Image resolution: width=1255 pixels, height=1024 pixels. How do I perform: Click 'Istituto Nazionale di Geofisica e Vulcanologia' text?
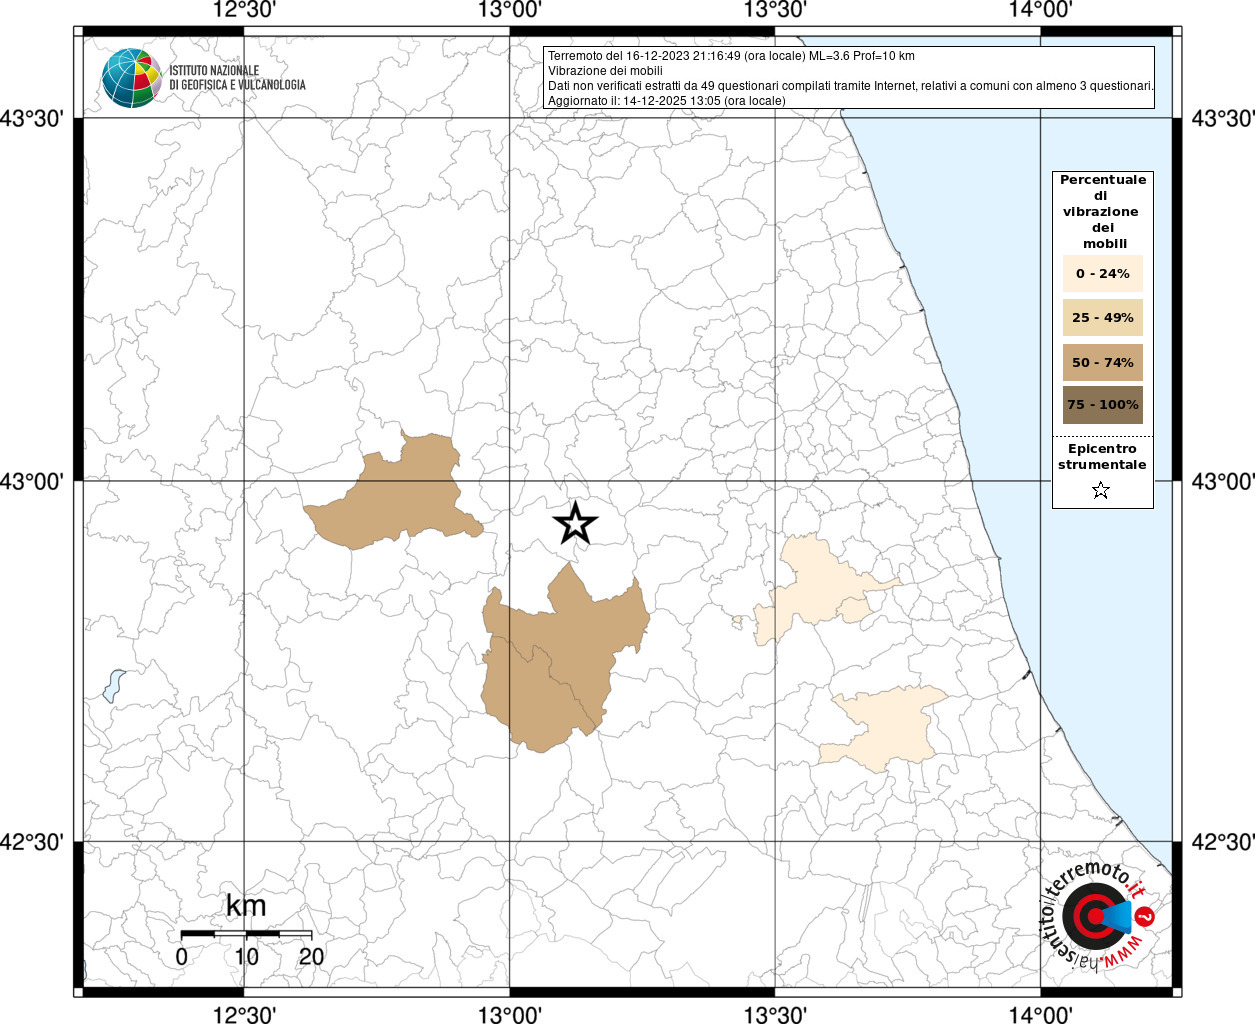click(237, 78)
